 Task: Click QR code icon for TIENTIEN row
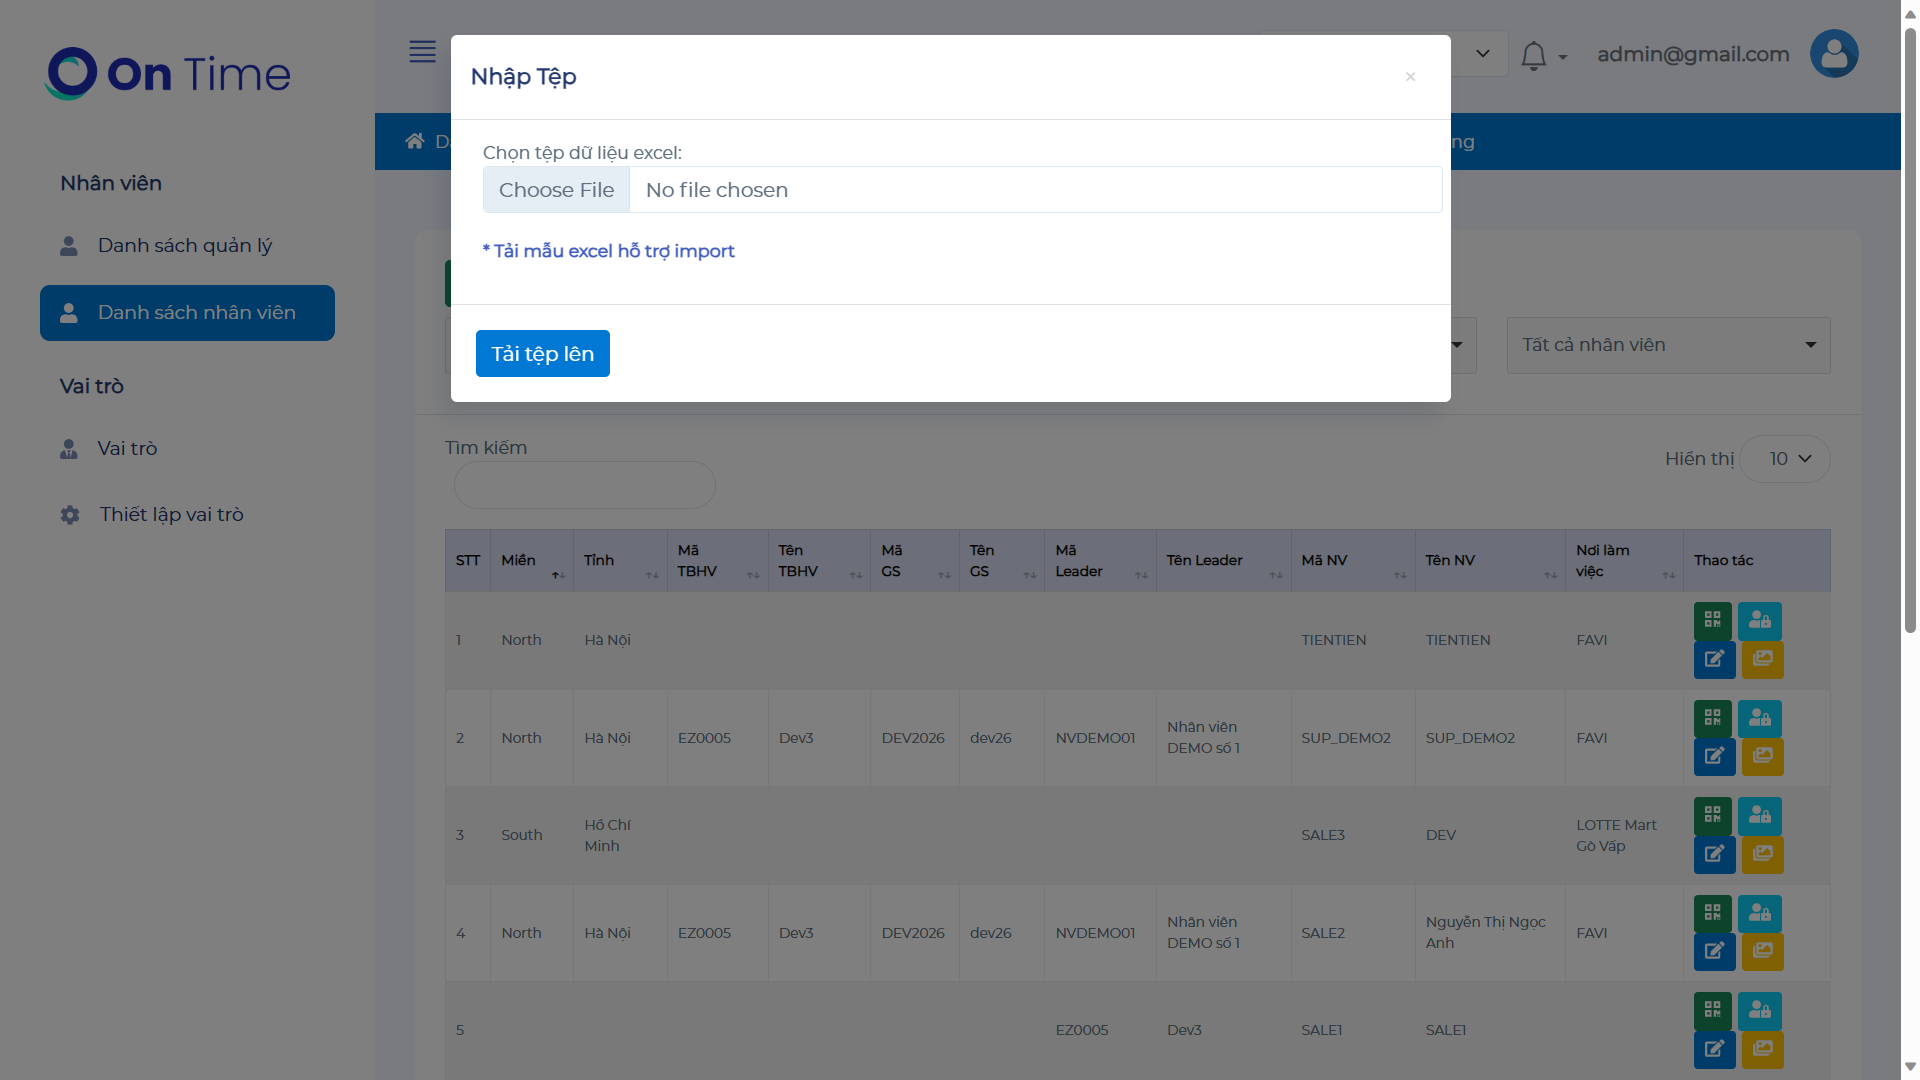pyautogui.click(x=1712, y=620)
